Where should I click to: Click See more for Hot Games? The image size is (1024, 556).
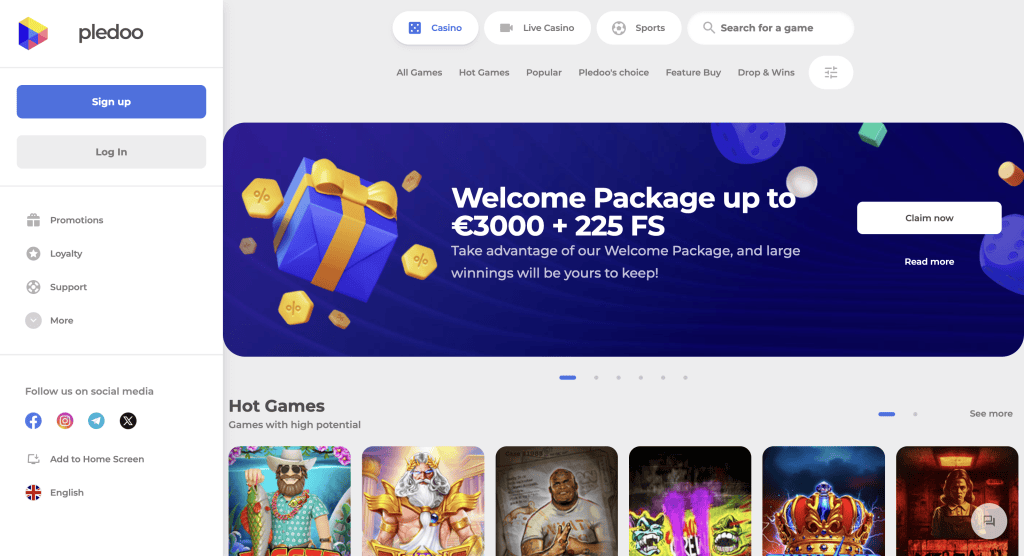(991, 414)
